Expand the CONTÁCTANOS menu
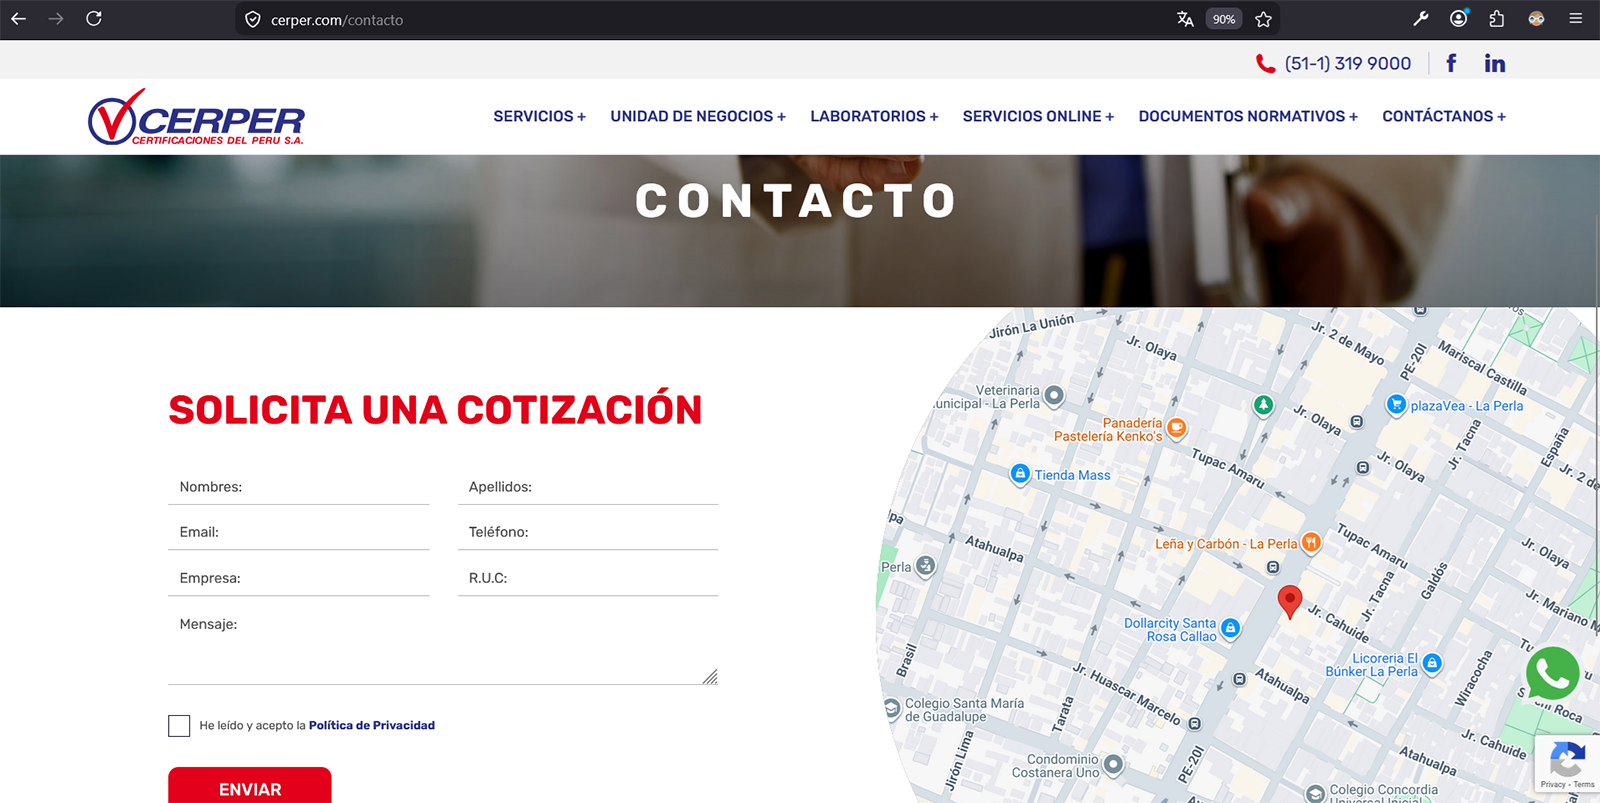Viewport: 1600px width, 803px height. click(1444, 116)
